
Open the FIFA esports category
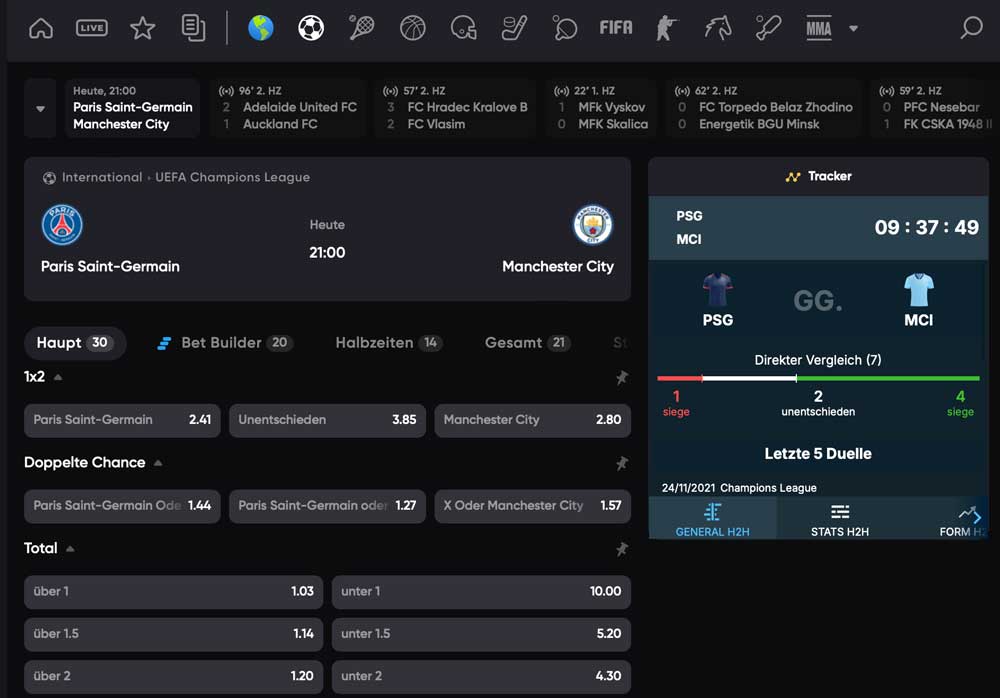[616, 28]
